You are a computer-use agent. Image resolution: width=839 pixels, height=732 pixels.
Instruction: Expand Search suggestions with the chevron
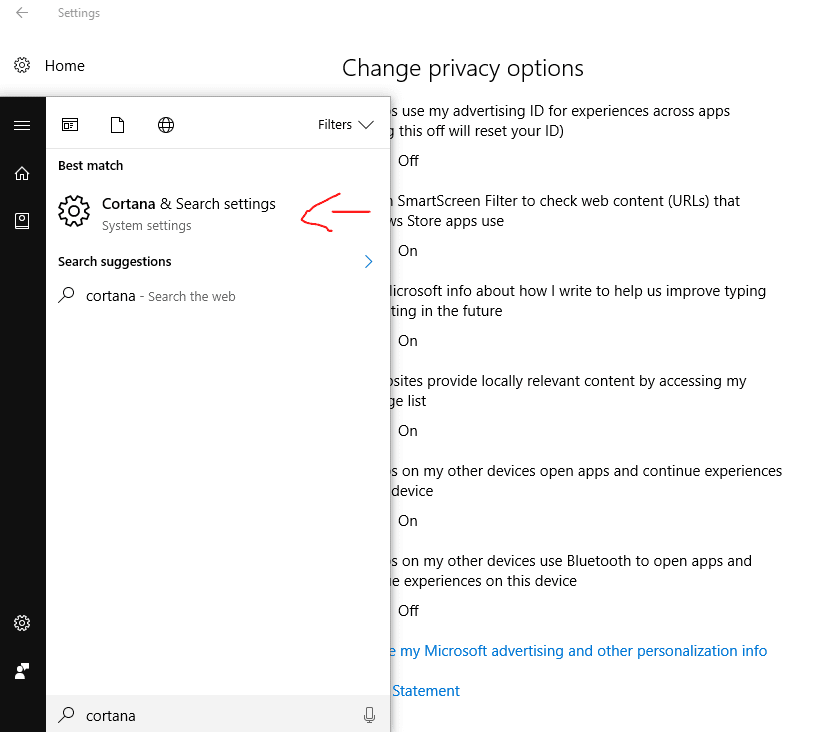coord(368,262)
